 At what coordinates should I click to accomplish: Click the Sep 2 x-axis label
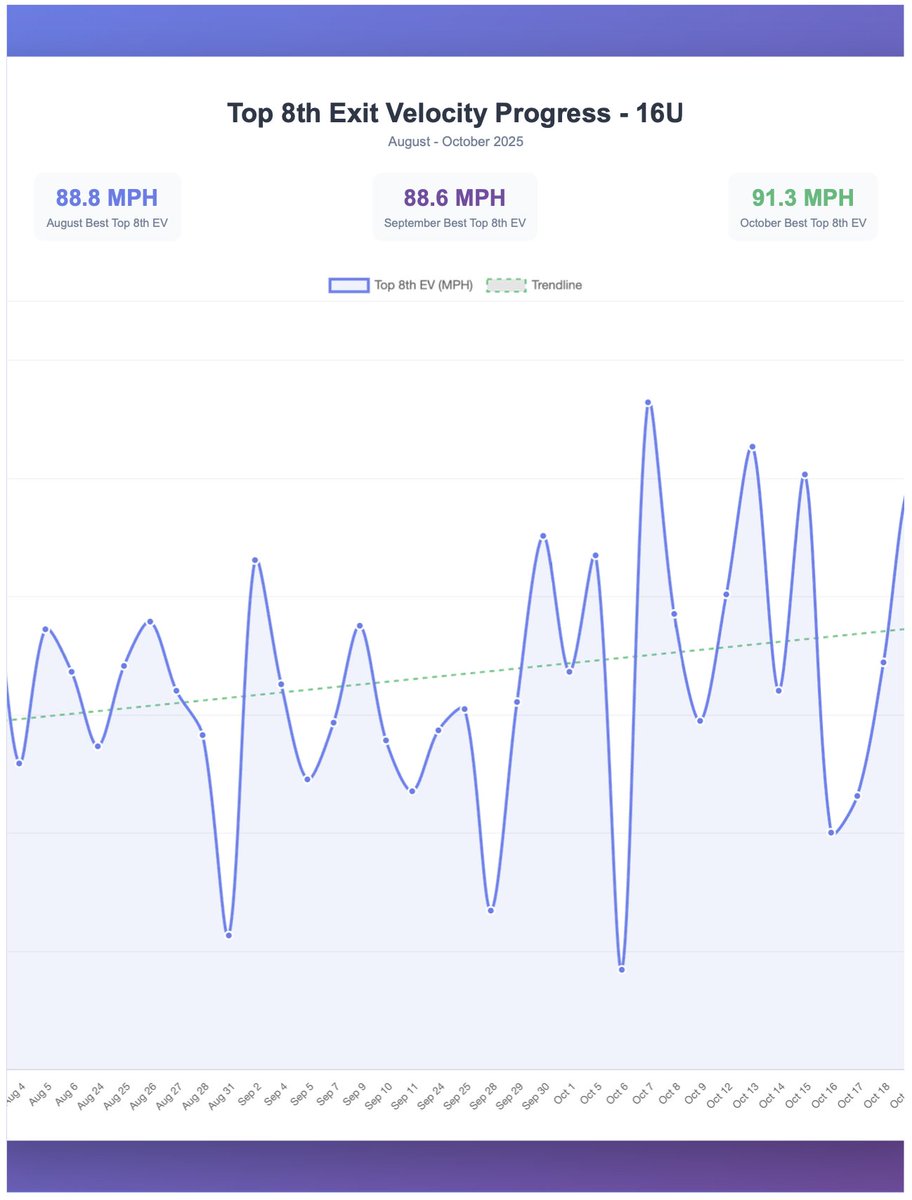(x=250, y=1094)
